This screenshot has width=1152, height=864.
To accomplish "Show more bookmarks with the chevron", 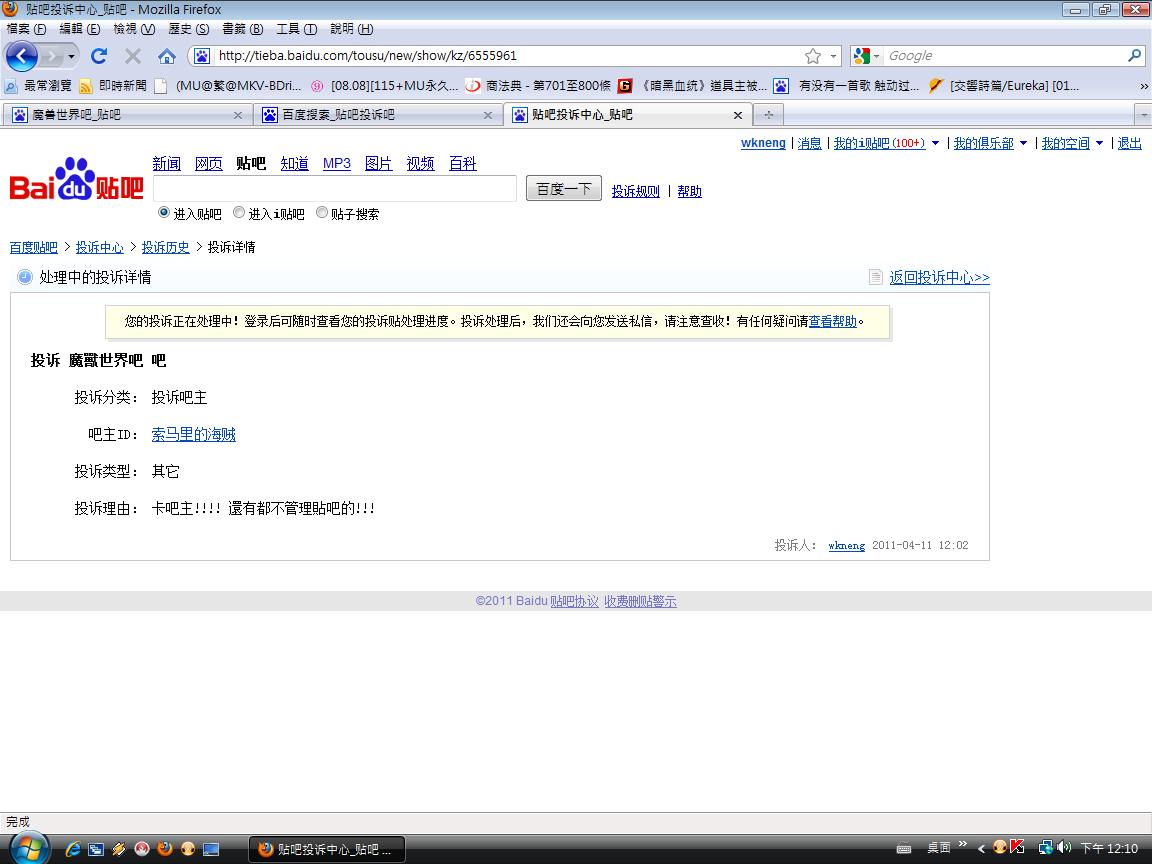I will click(1143, 87).
